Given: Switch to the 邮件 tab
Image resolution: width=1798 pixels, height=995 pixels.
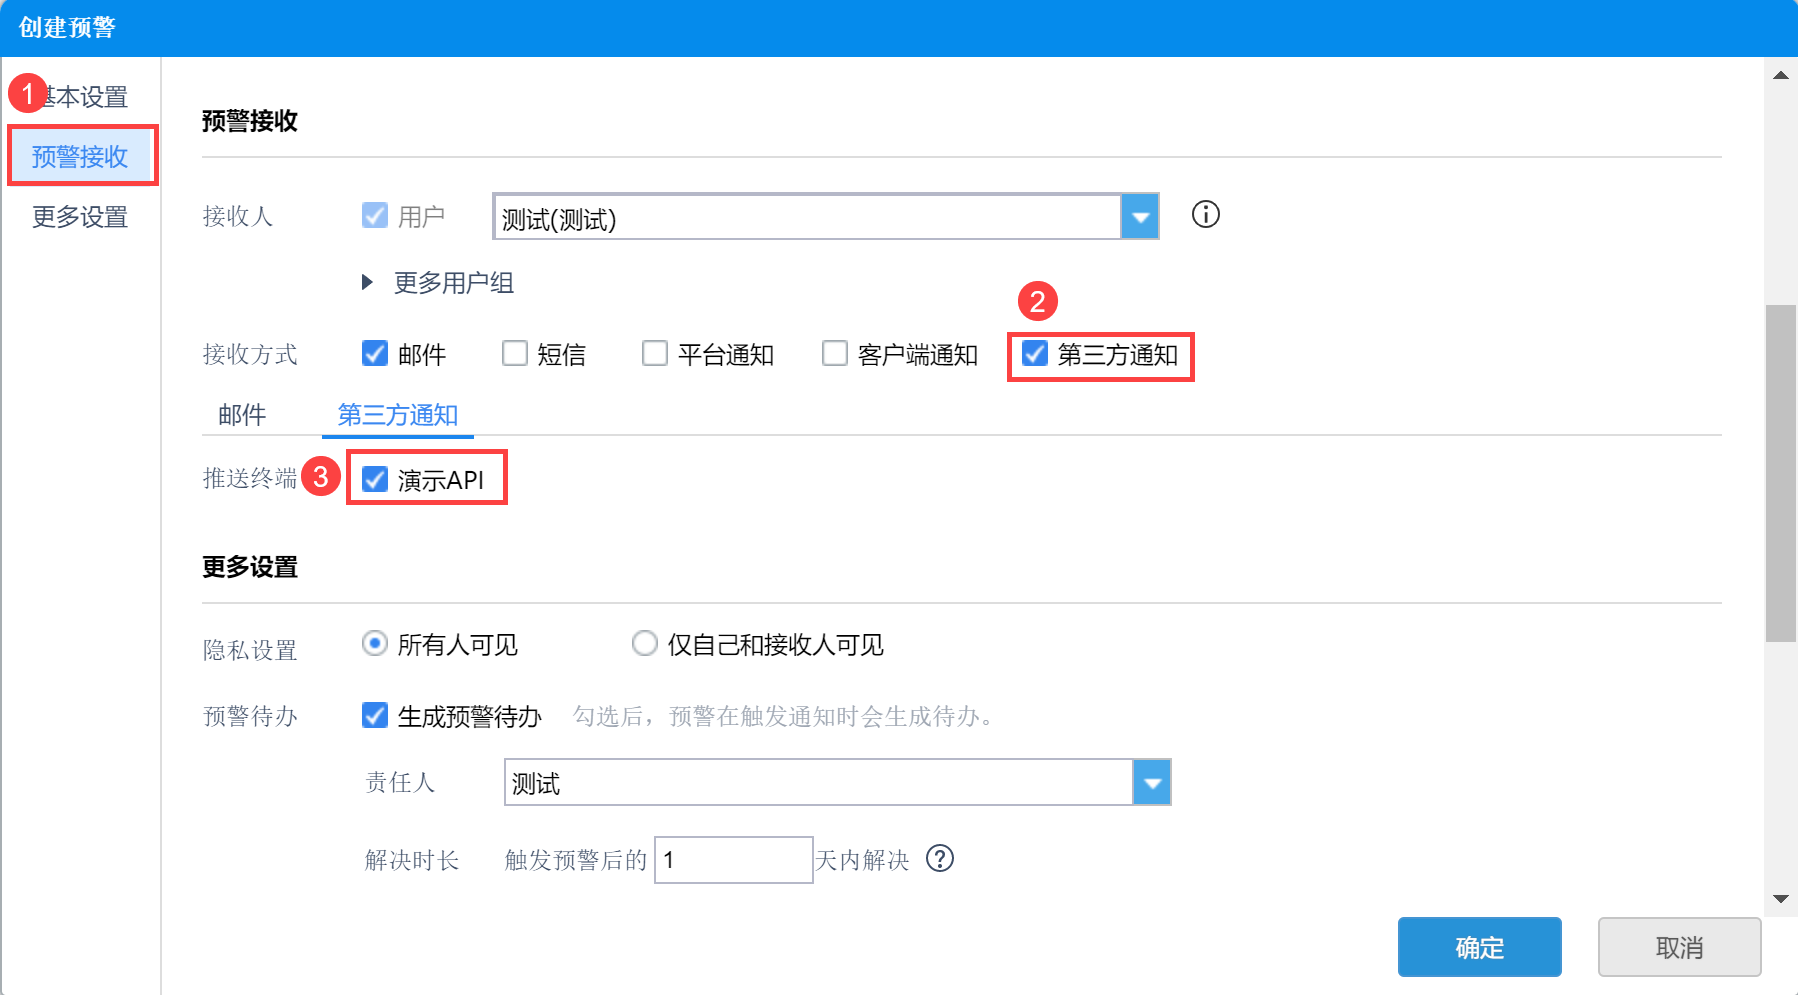Looking at the screenshot, I should click(x=242, y=414).
